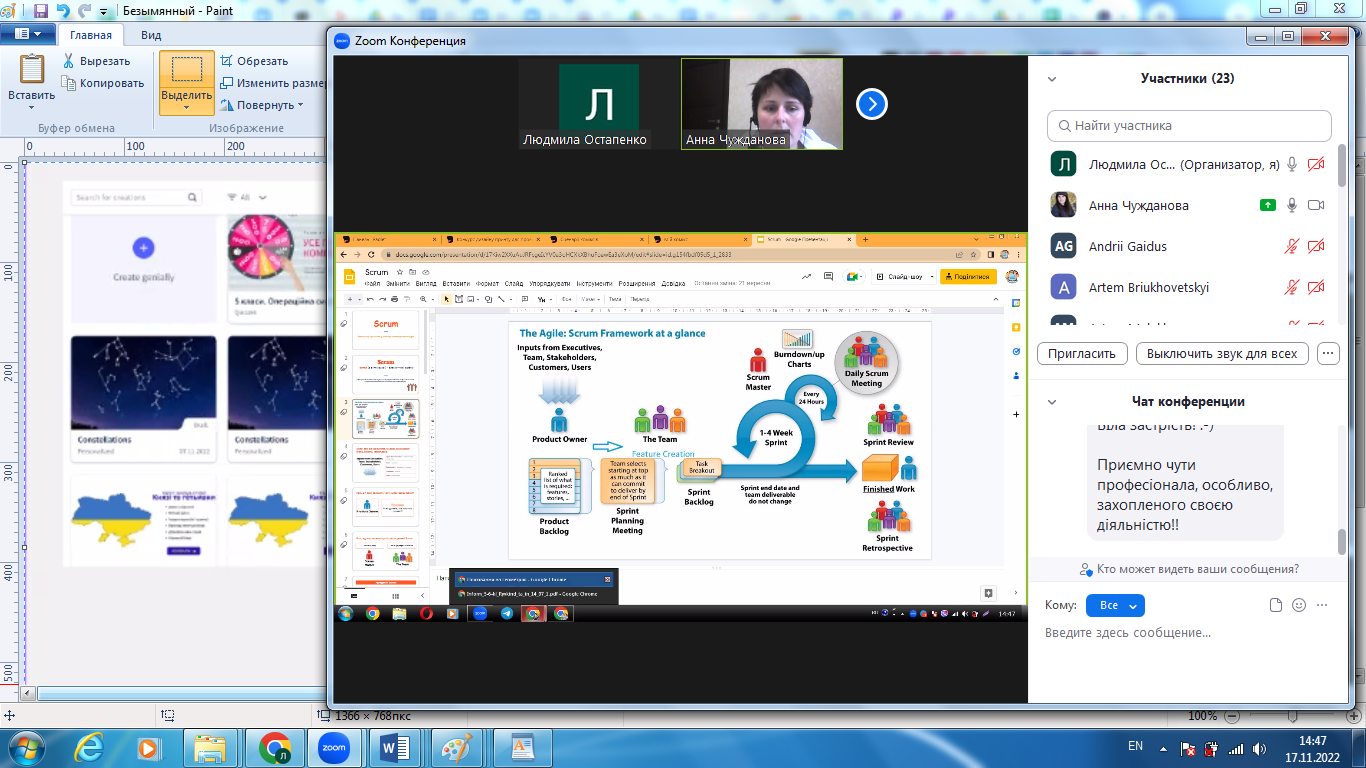
Task: Toggle microphone for Анна Чужданова in participants
Action: pyautogui.click(x=1292, y=205)
